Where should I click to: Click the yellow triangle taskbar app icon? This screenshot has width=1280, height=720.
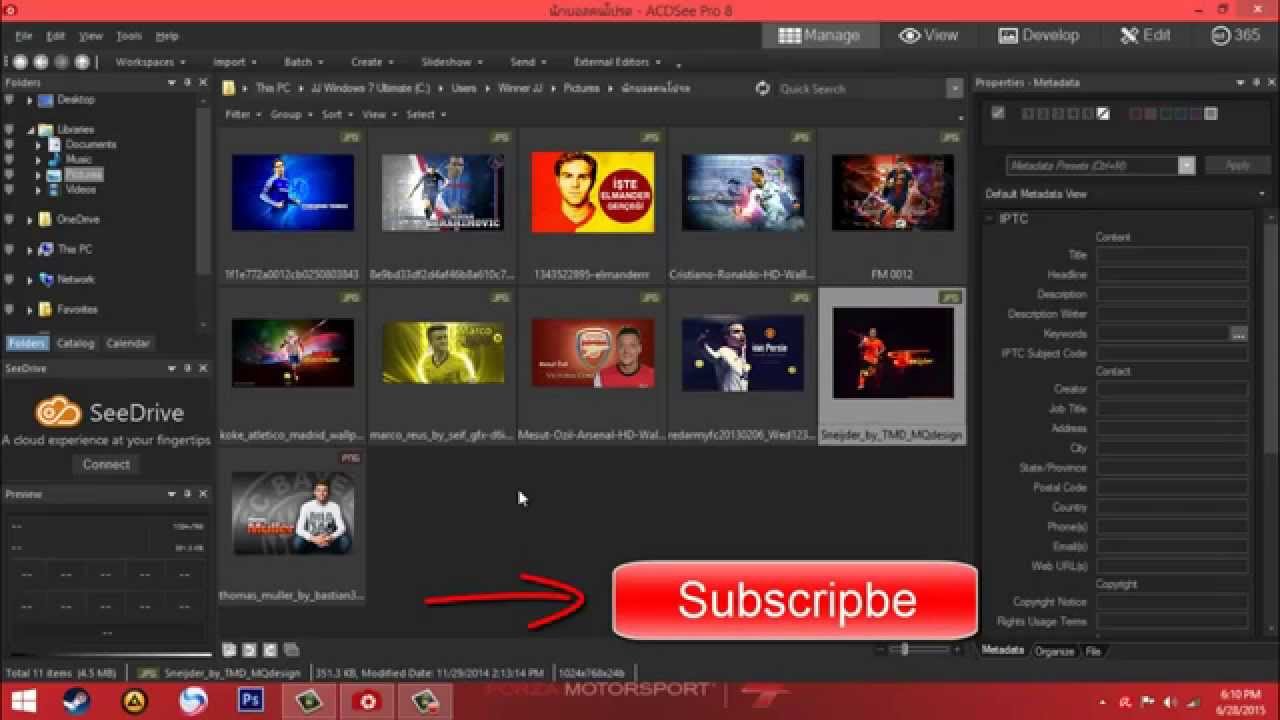coord(134,701)
